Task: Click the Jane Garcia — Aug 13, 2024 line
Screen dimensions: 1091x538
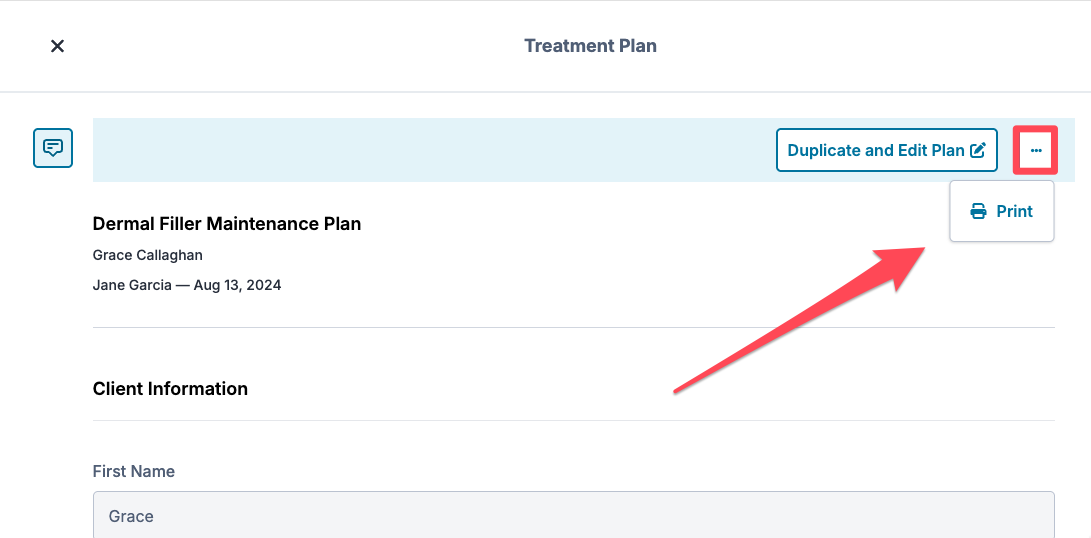Action: coord(187,285)
